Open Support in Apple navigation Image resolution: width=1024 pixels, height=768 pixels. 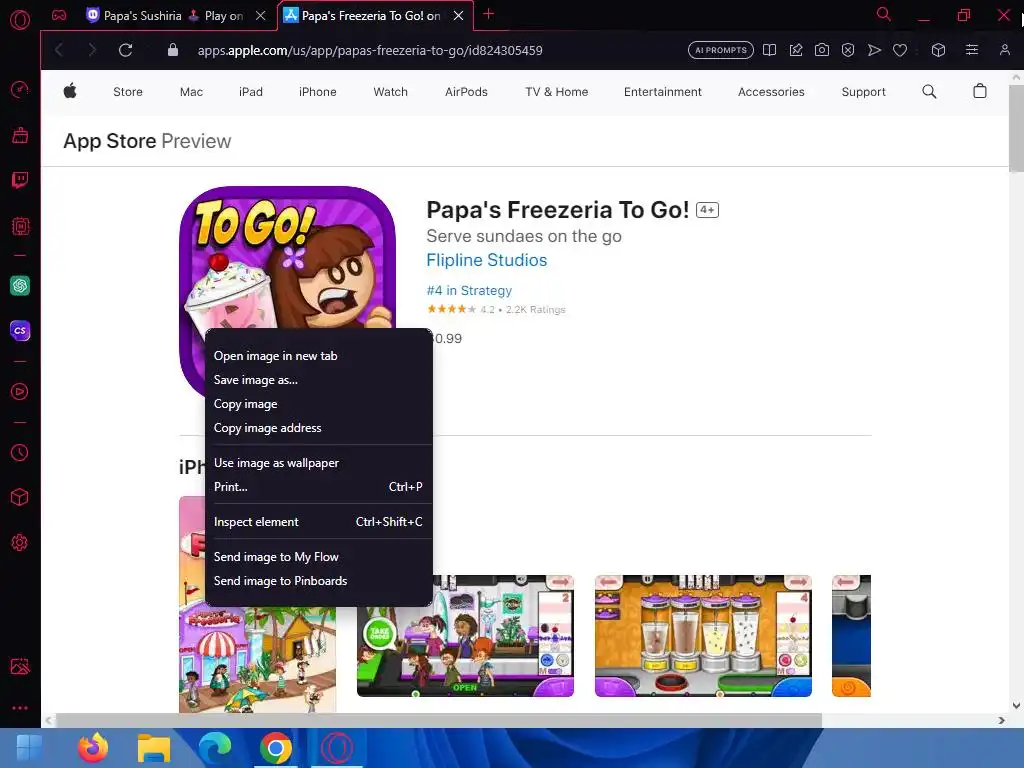(x=863, y=92)
